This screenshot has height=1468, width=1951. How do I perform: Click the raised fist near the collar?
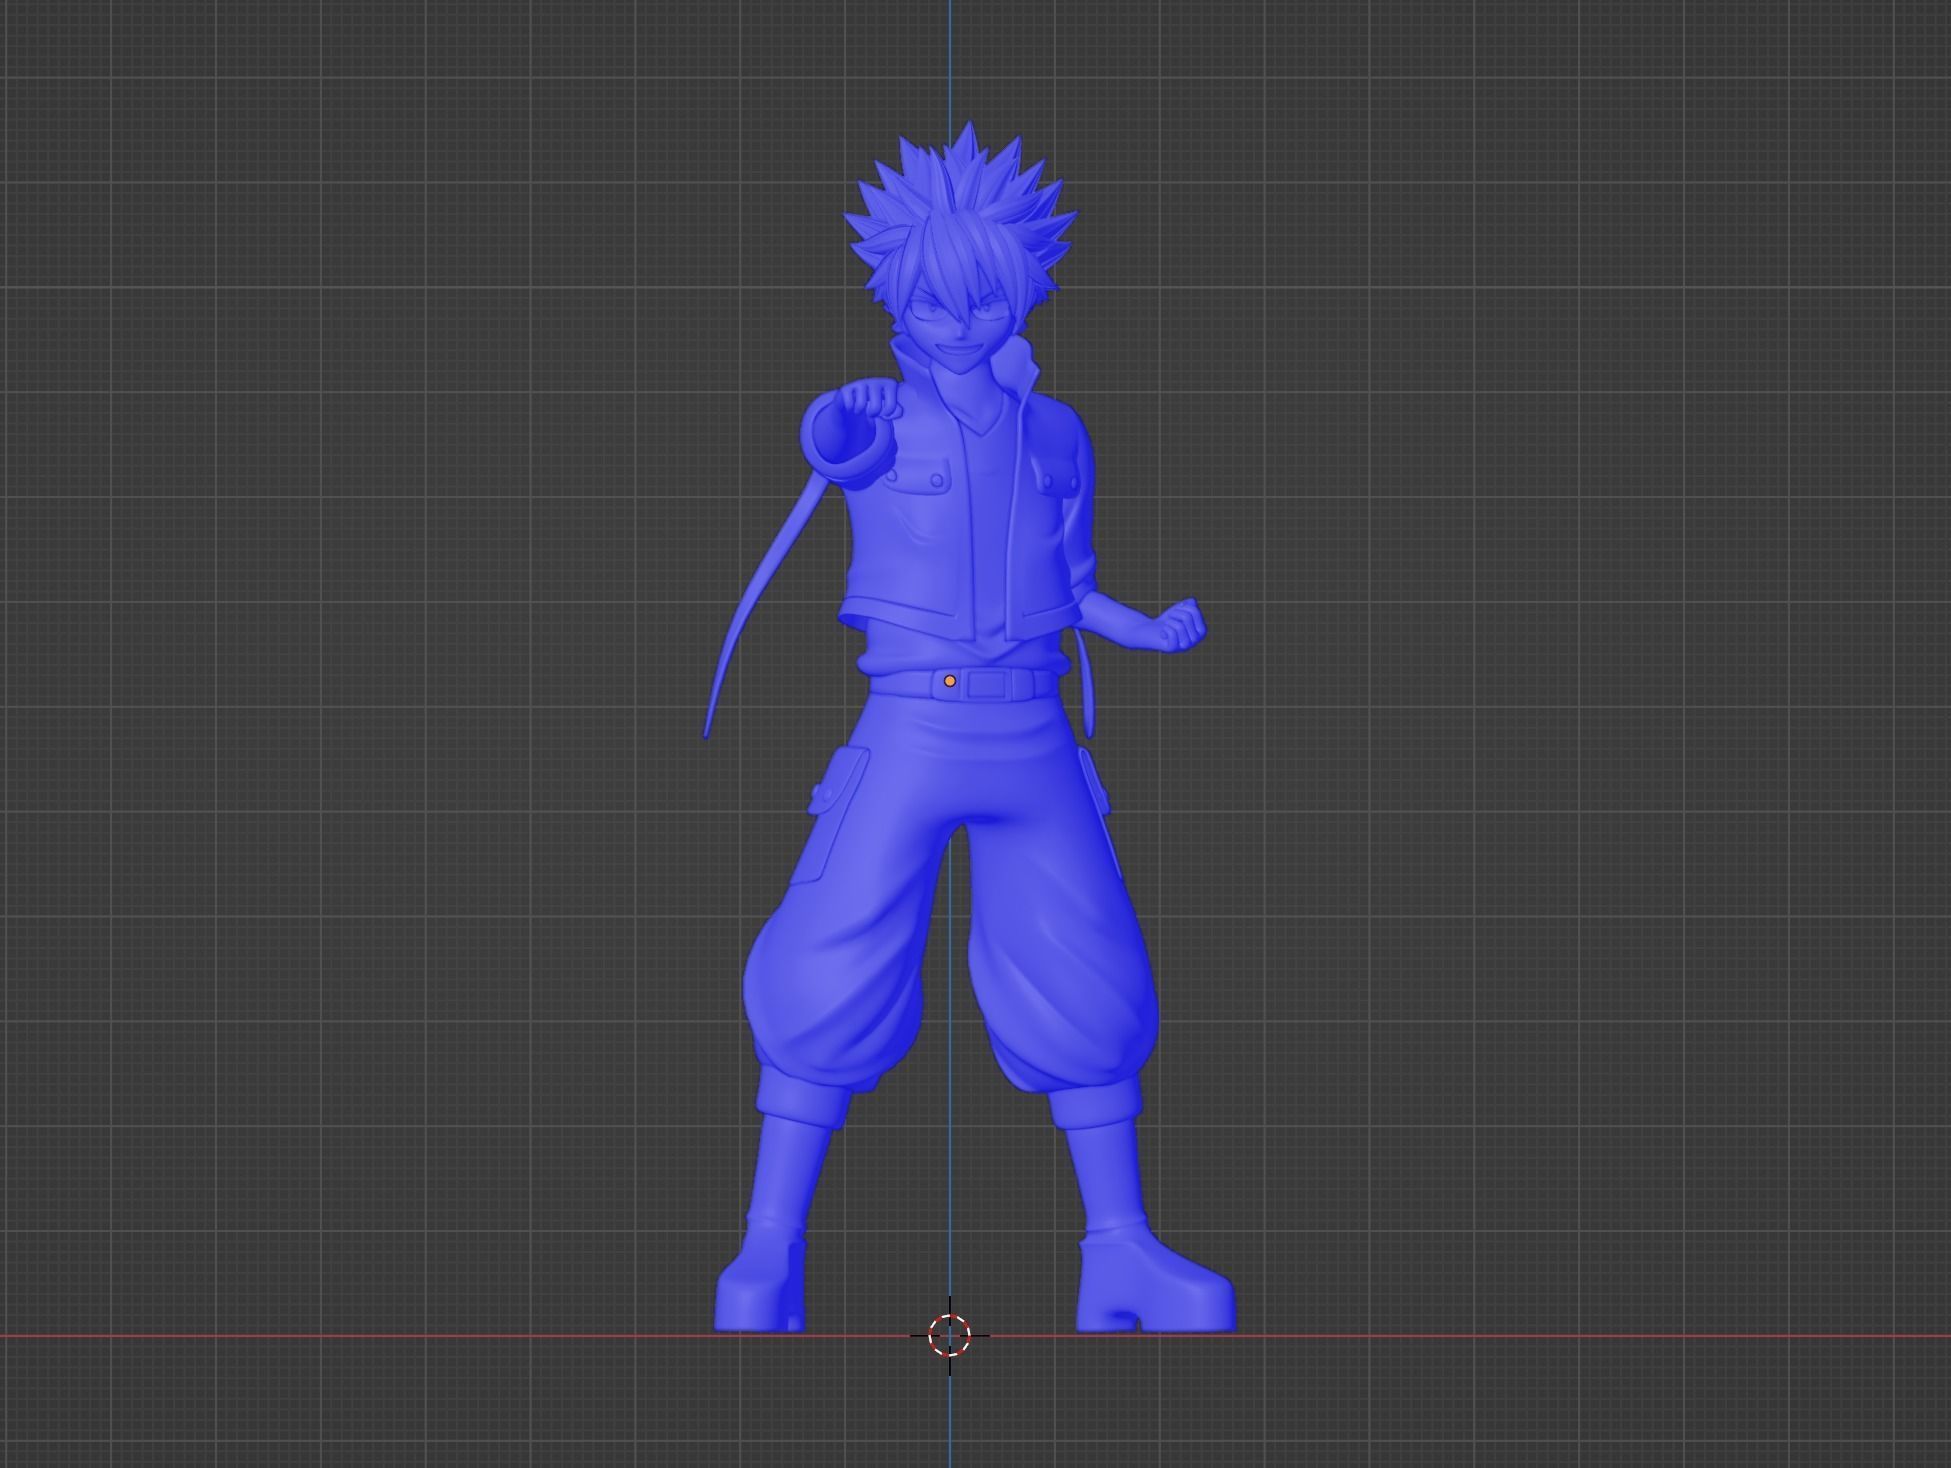click(869, 401)
